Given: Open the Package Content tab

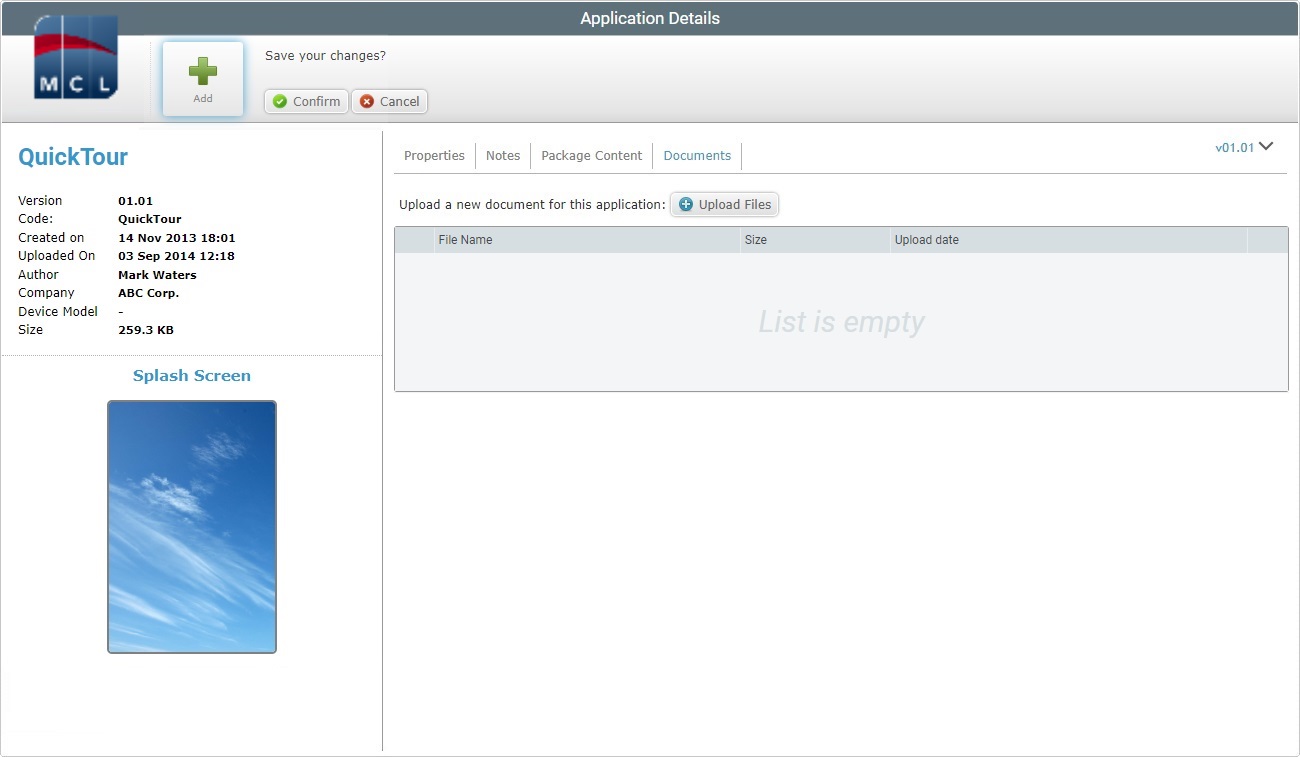Looking at the screenshot, I should [591, 155].
